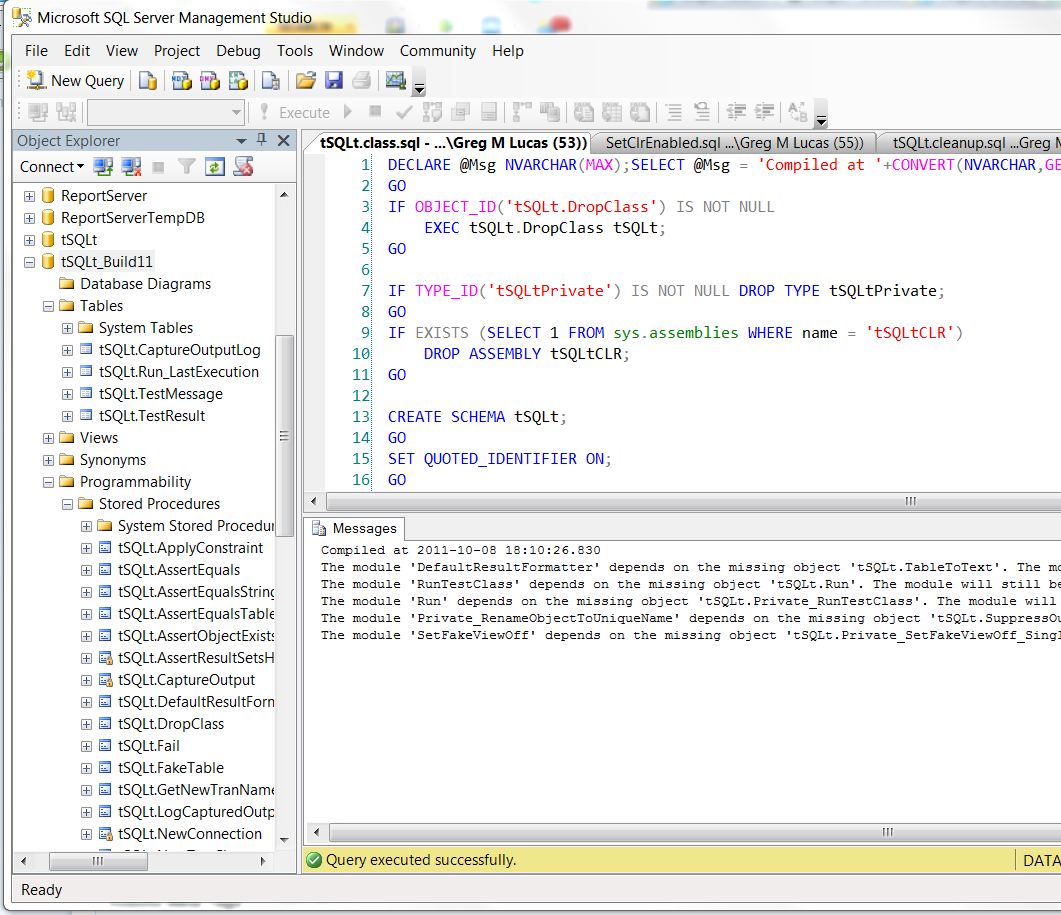This screenshot has width=1061, height=915.
Task: Open the Connect dropdown menu
Action: click(x=79, y=167)
